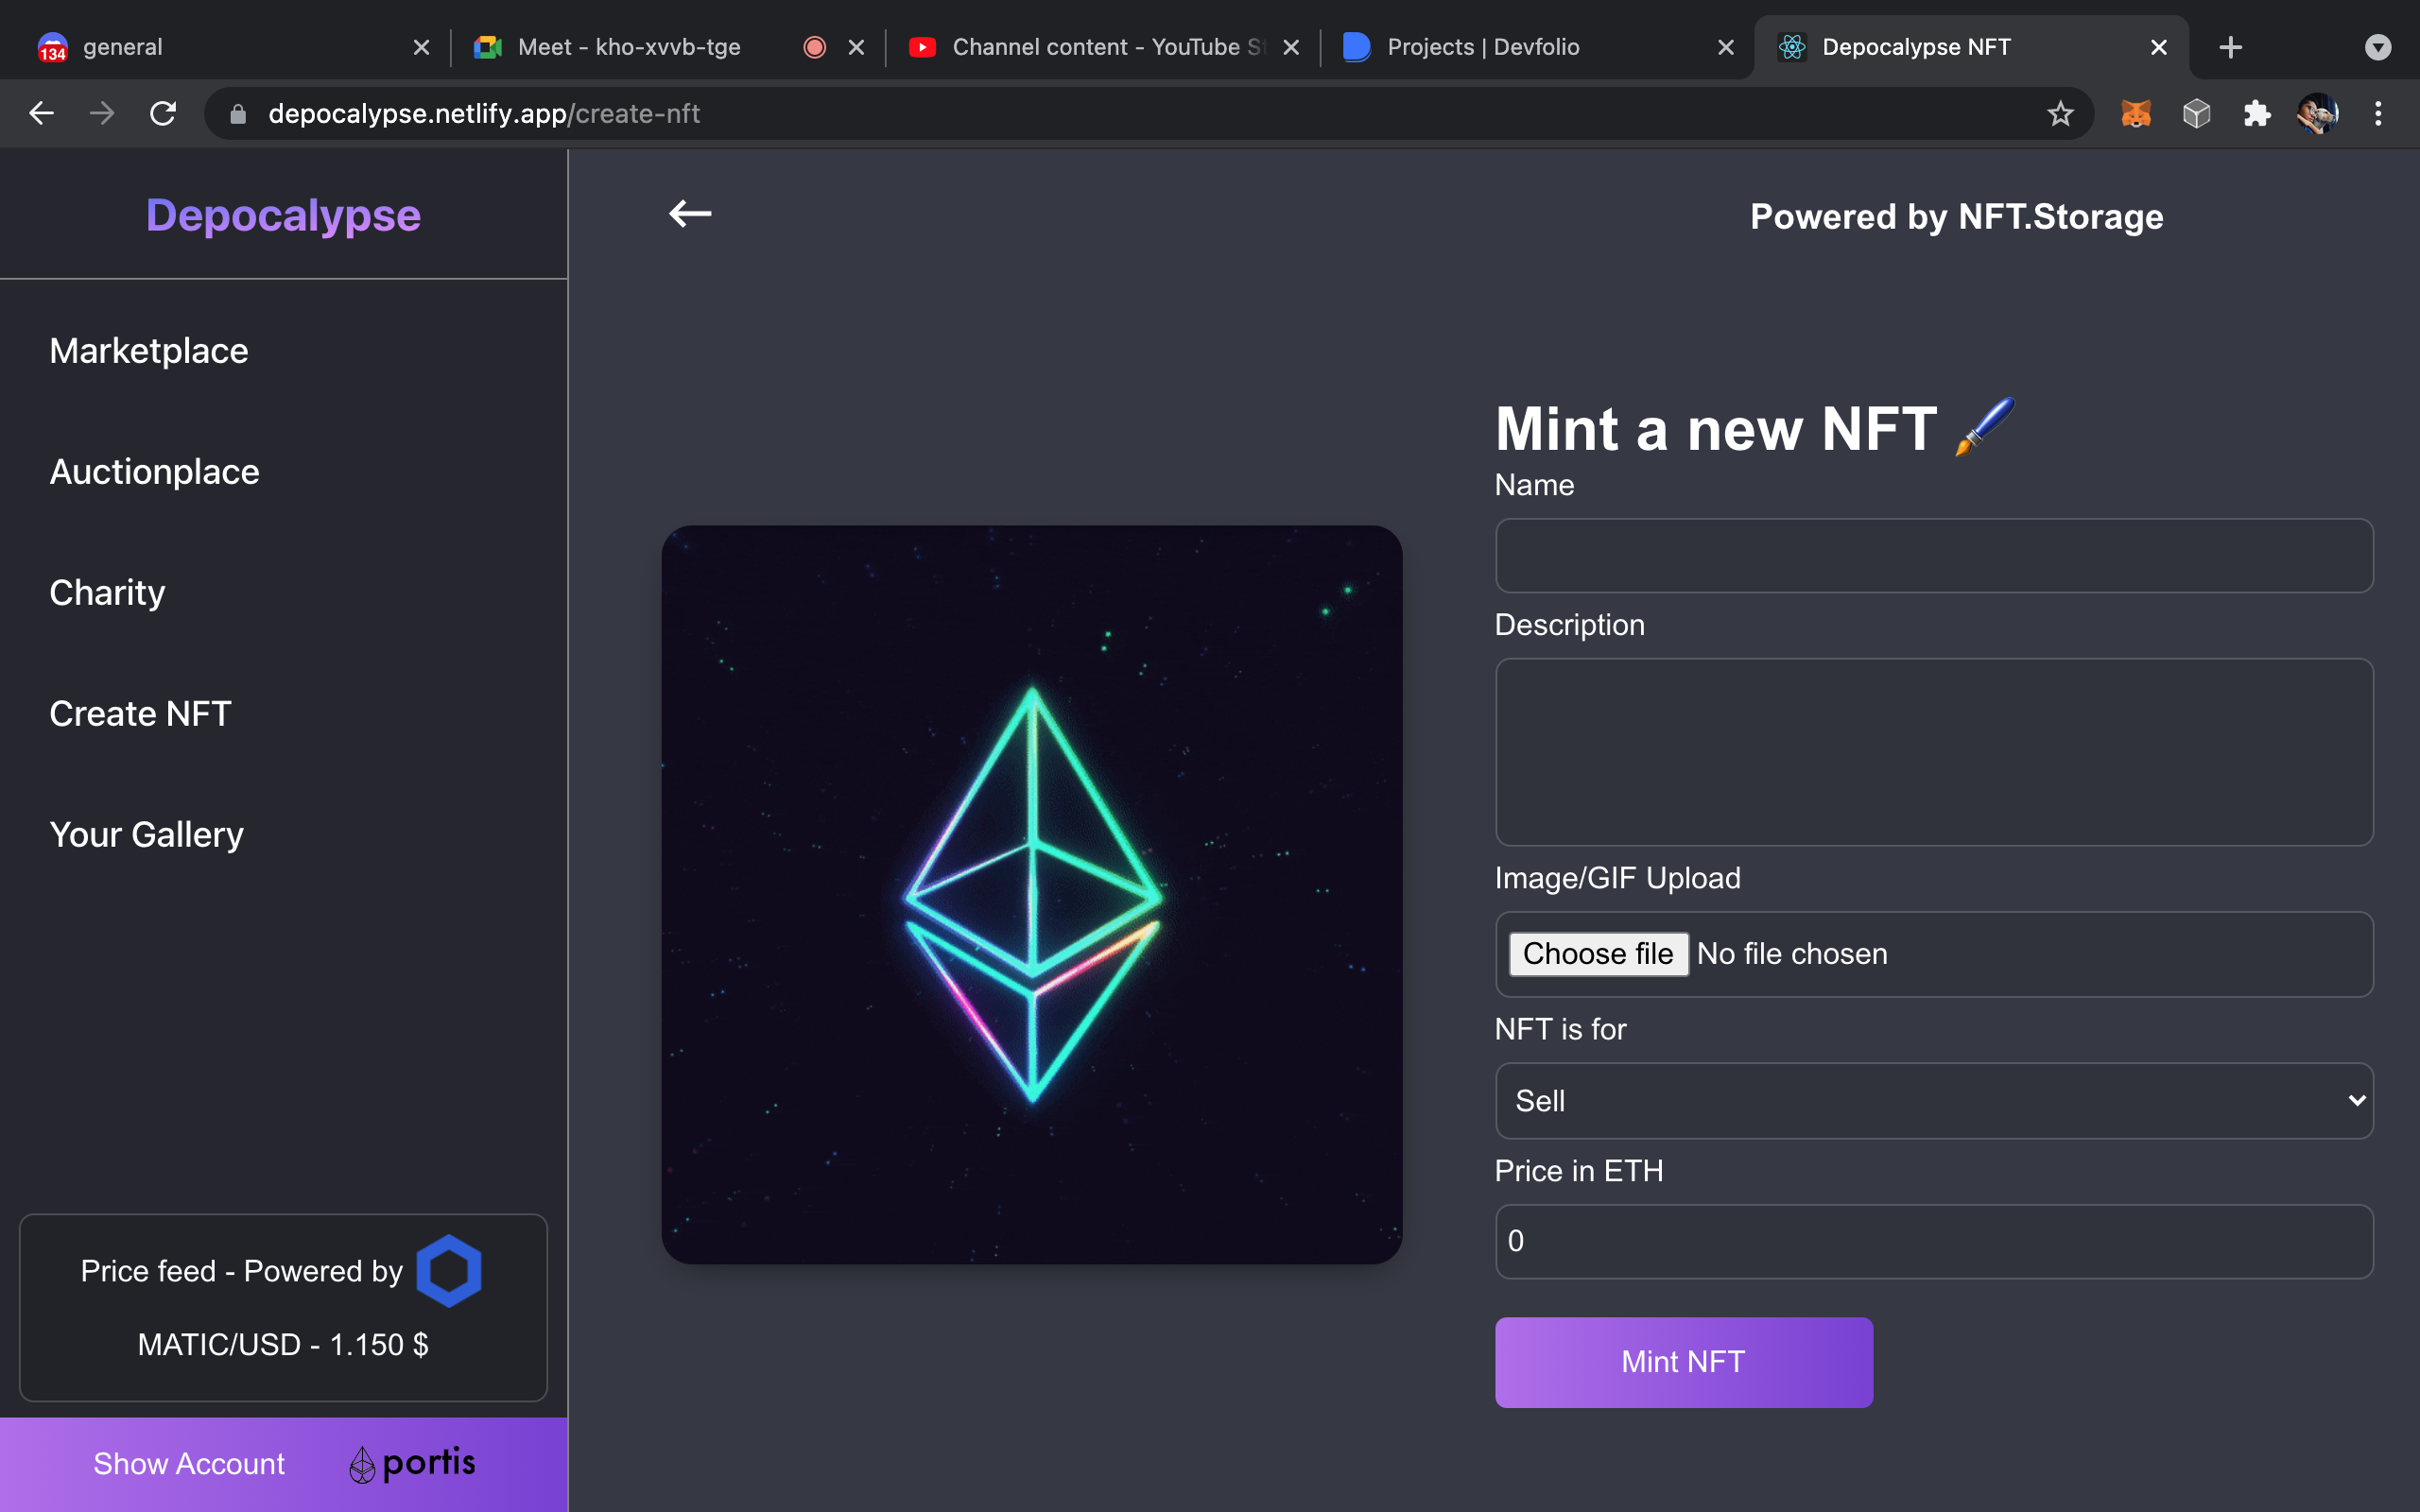Reload the current page
The image size is (2420, 1512).
pos(163,113)
